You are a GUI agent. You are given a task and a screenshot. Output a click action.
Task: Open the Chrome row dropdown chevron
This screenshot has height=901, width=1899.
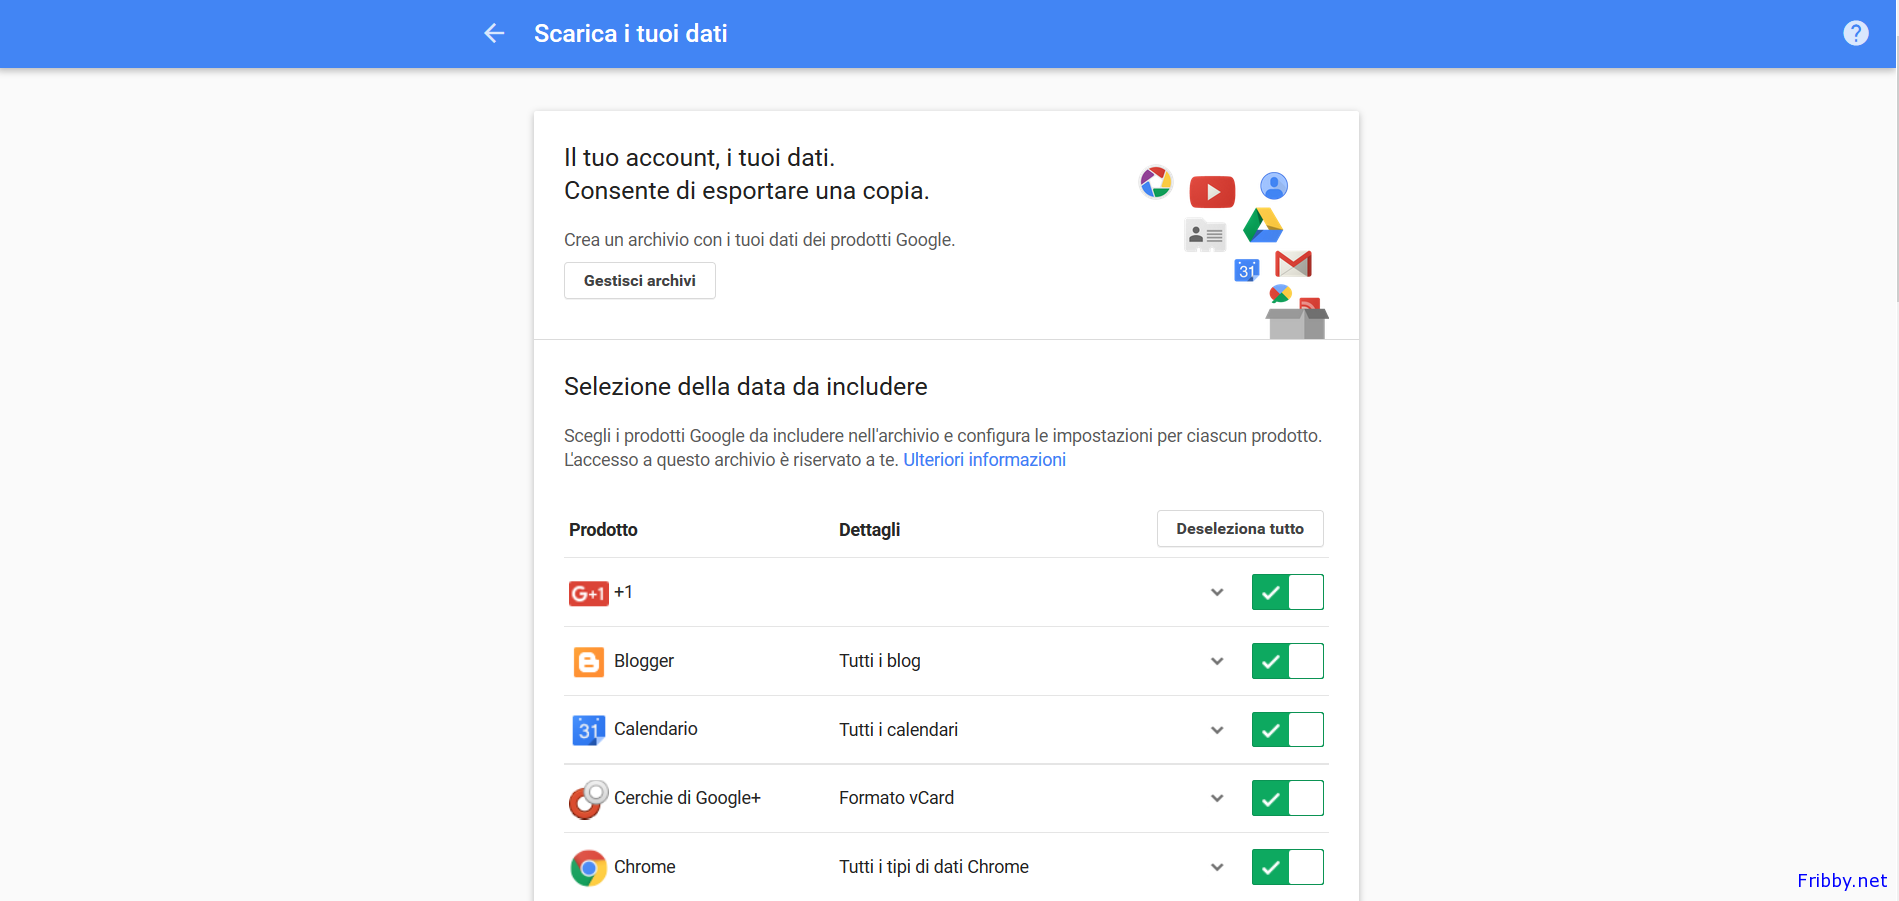pos(1217,867)
